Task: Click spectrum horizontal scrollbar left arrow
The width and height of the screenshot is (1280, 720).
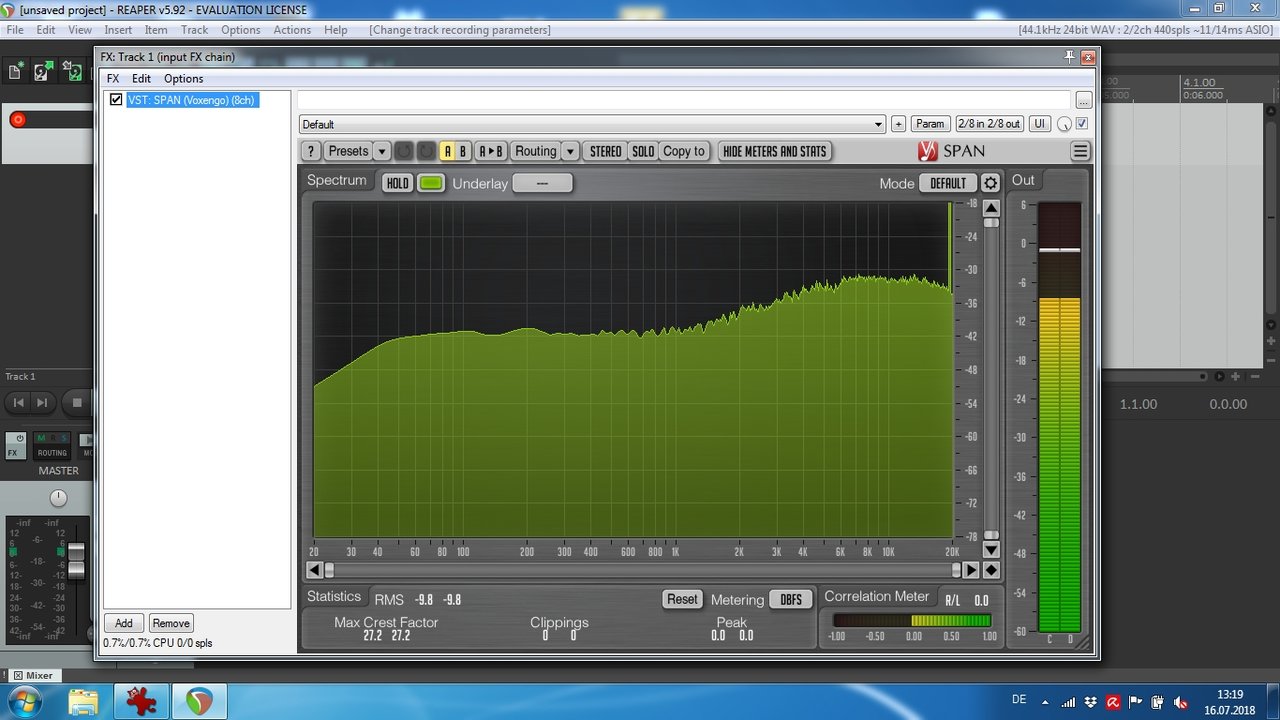Action: [314, 570]
